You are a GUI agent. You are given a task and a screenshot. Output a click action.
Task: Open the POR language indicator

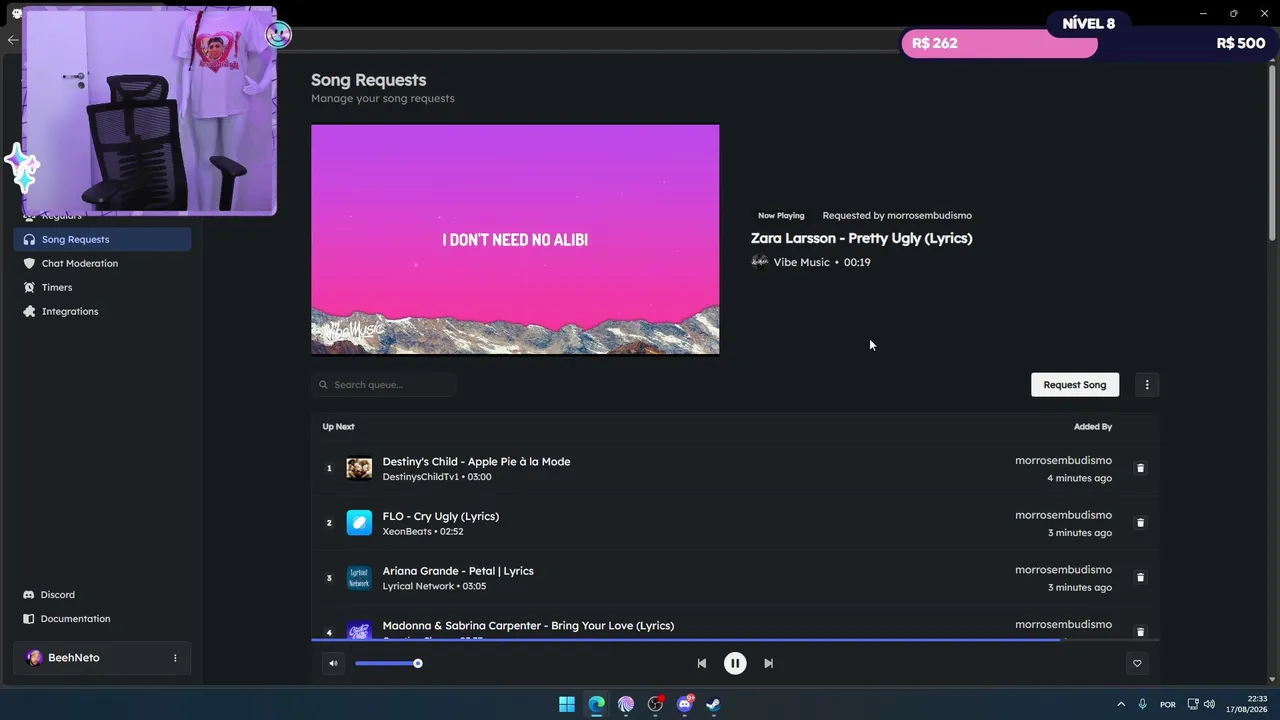[1168, 704]
